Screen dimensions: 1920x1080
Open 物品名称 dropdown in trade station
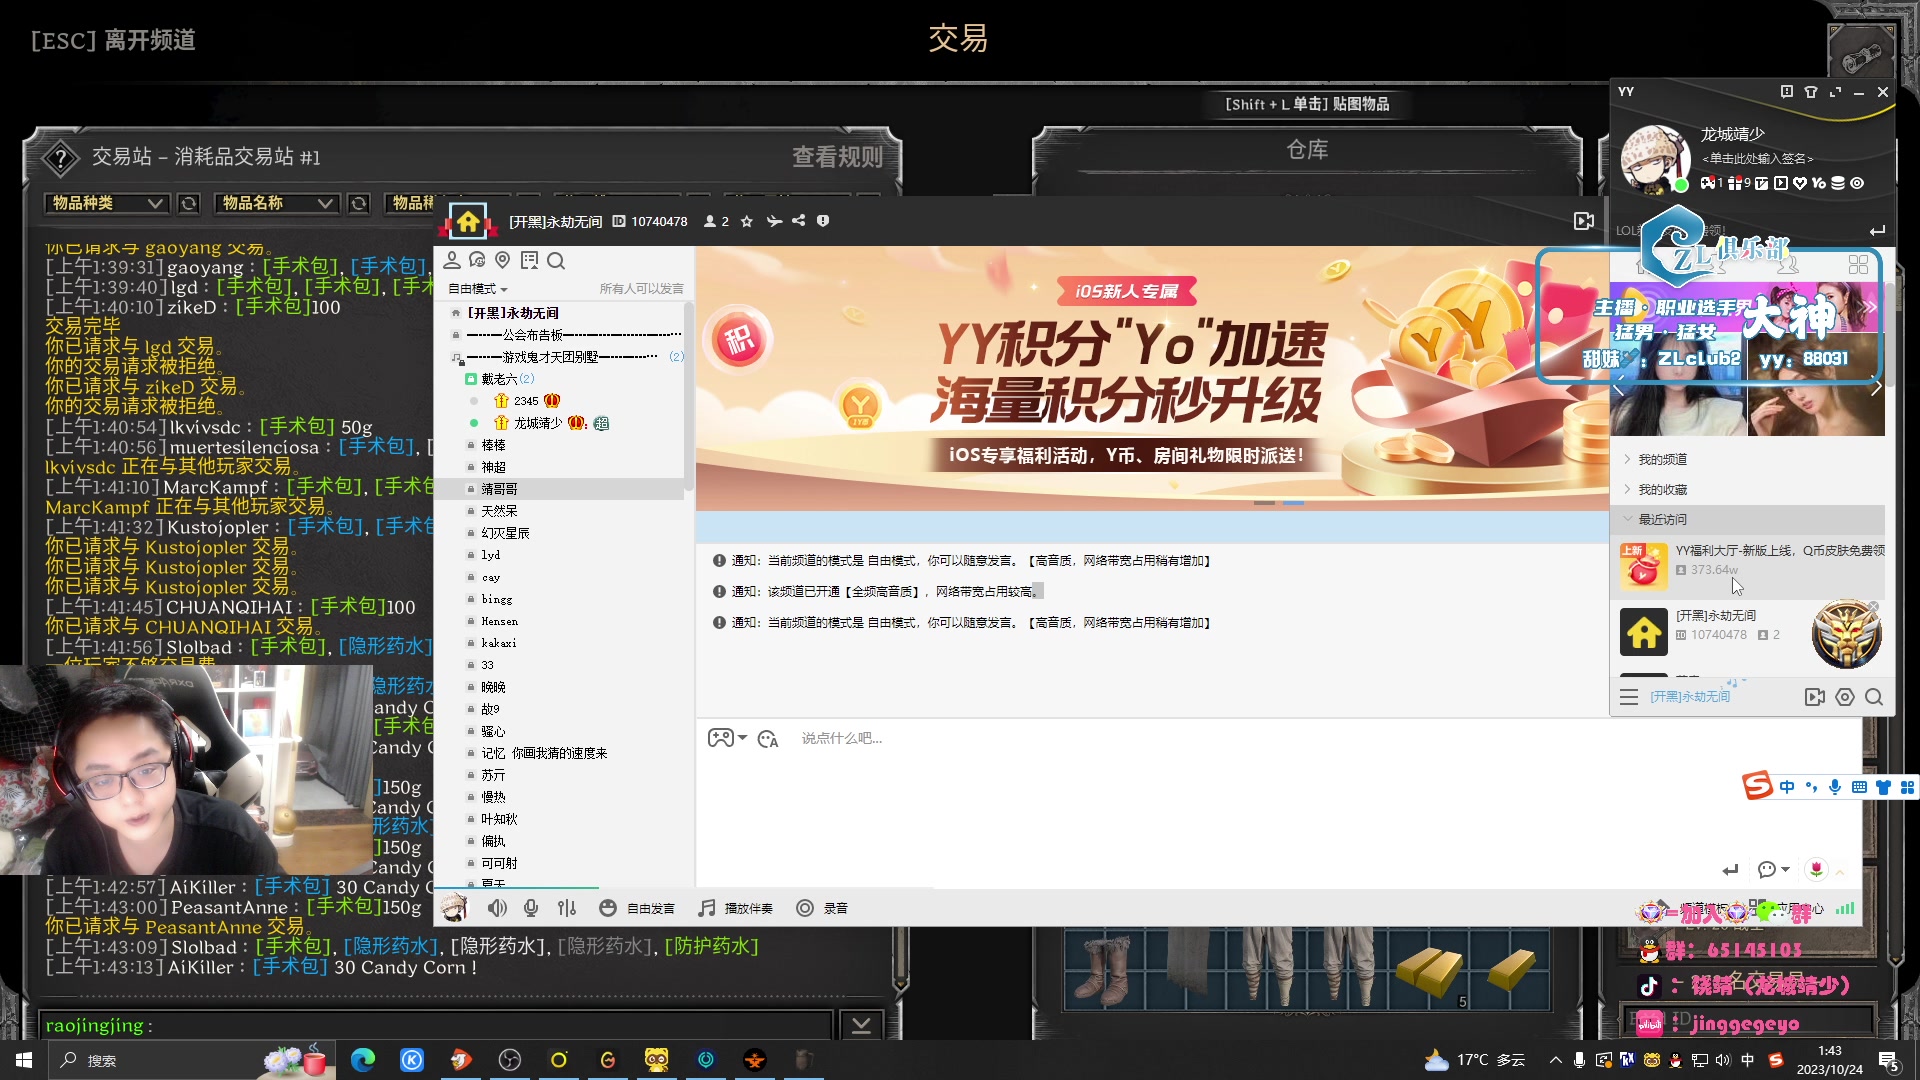pyautogui.click(x=276, y=203)
